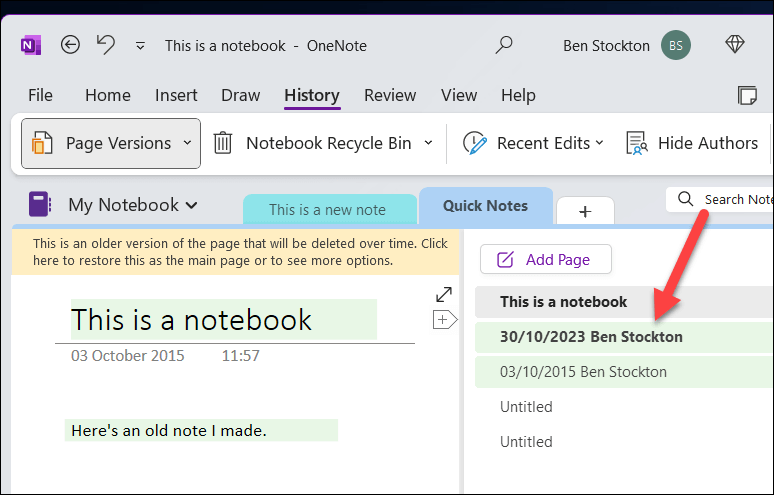The height and width of the screenshot is (495, 774).
Task: Add a new section with plus tab
Action: click(585, 211)
